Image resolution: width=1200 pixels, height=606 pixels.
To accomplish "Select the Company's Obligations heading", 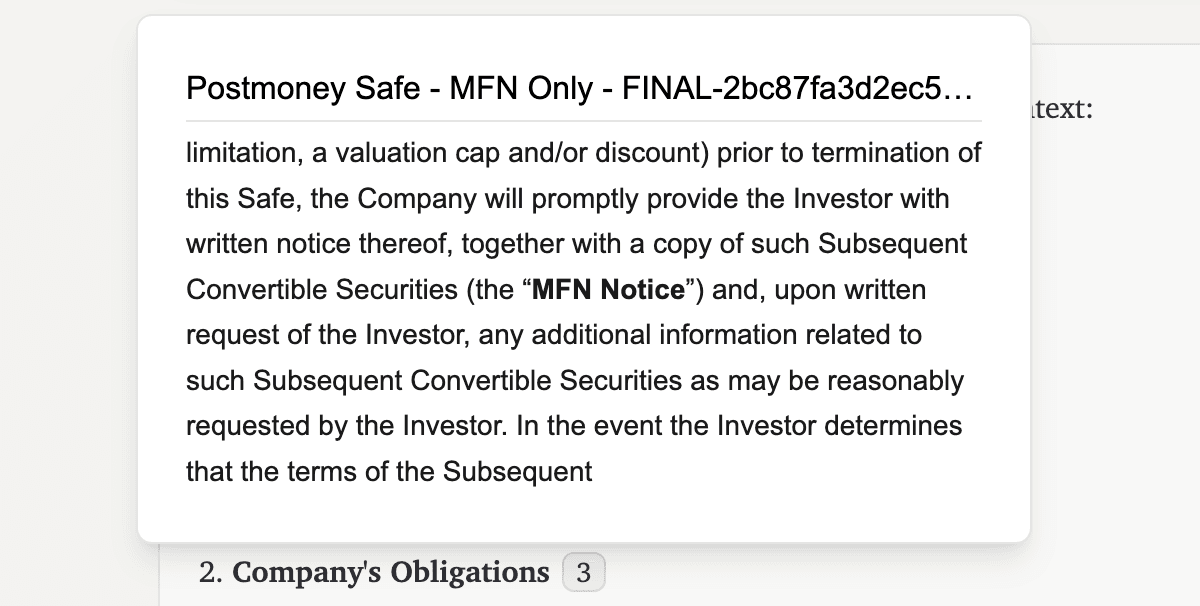I will [391, 573].
